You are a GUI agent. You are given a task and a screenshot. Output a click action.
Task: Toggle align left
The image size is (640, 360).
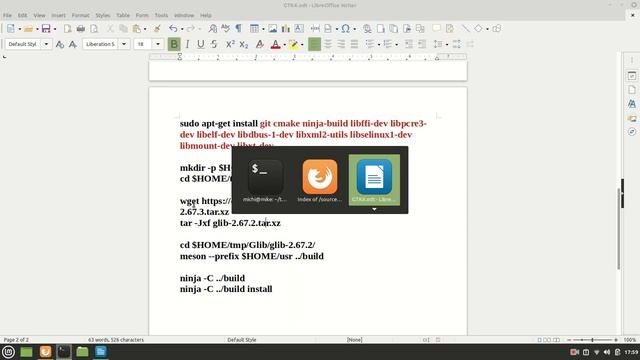pos(314,44)
